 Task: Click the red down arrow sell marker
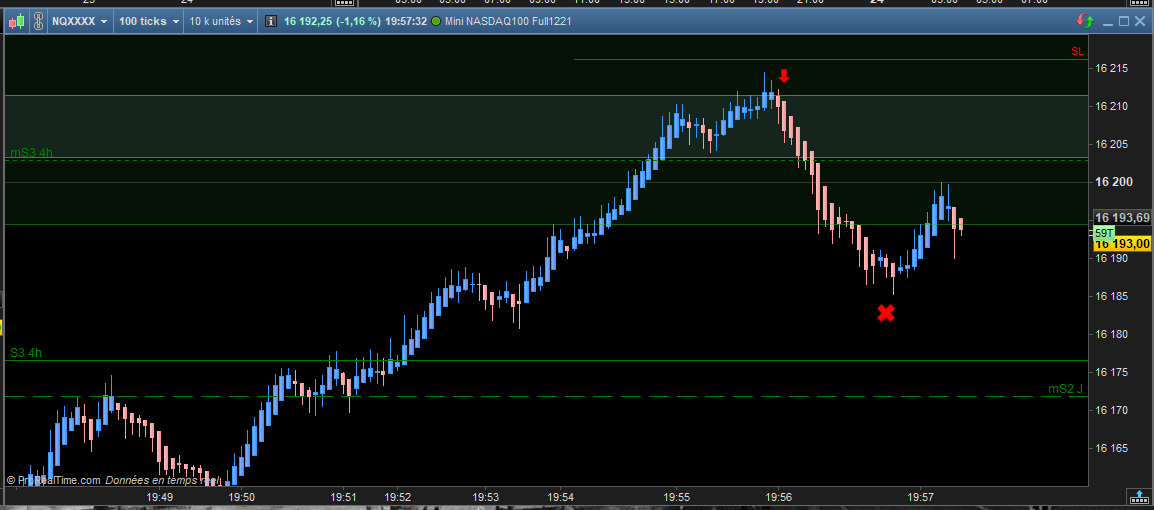click(784, 75)
